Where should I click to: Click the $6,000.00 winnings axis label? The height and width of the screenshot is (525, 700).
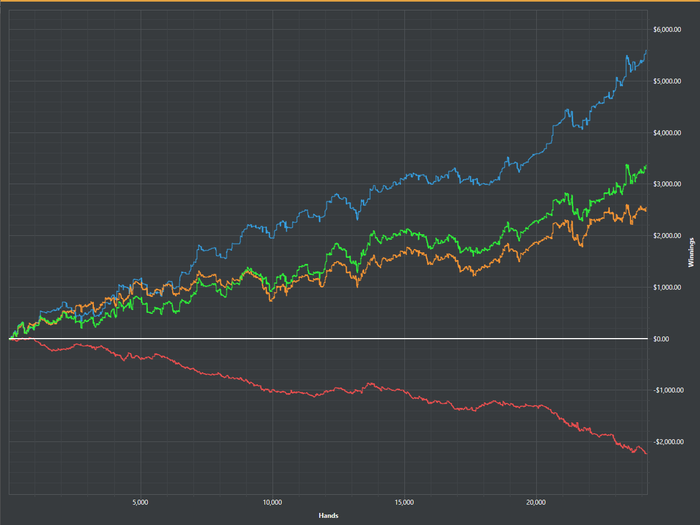coord(667,29)
